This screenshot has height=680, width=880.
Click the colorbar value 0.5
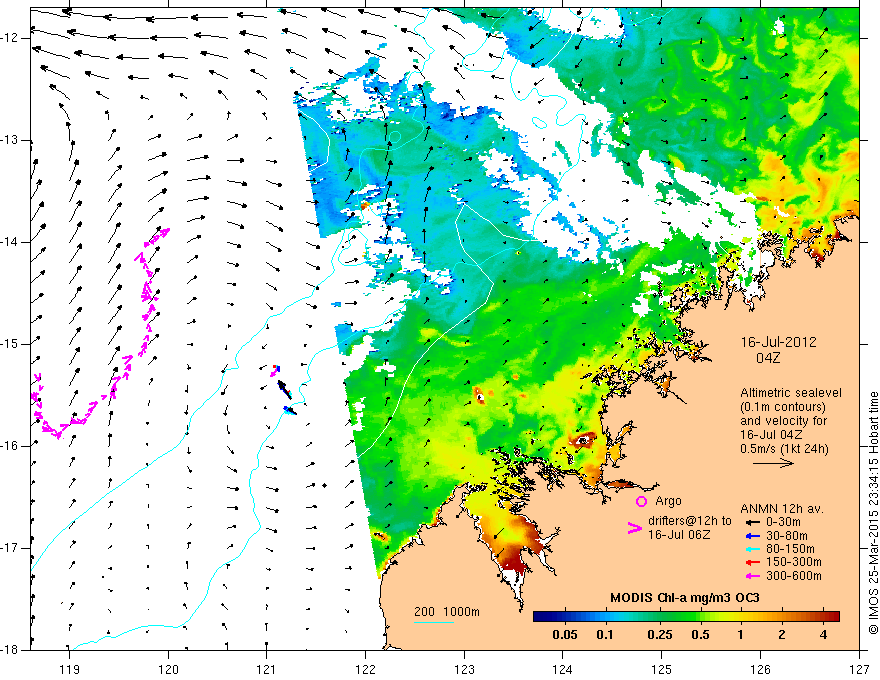700,635
